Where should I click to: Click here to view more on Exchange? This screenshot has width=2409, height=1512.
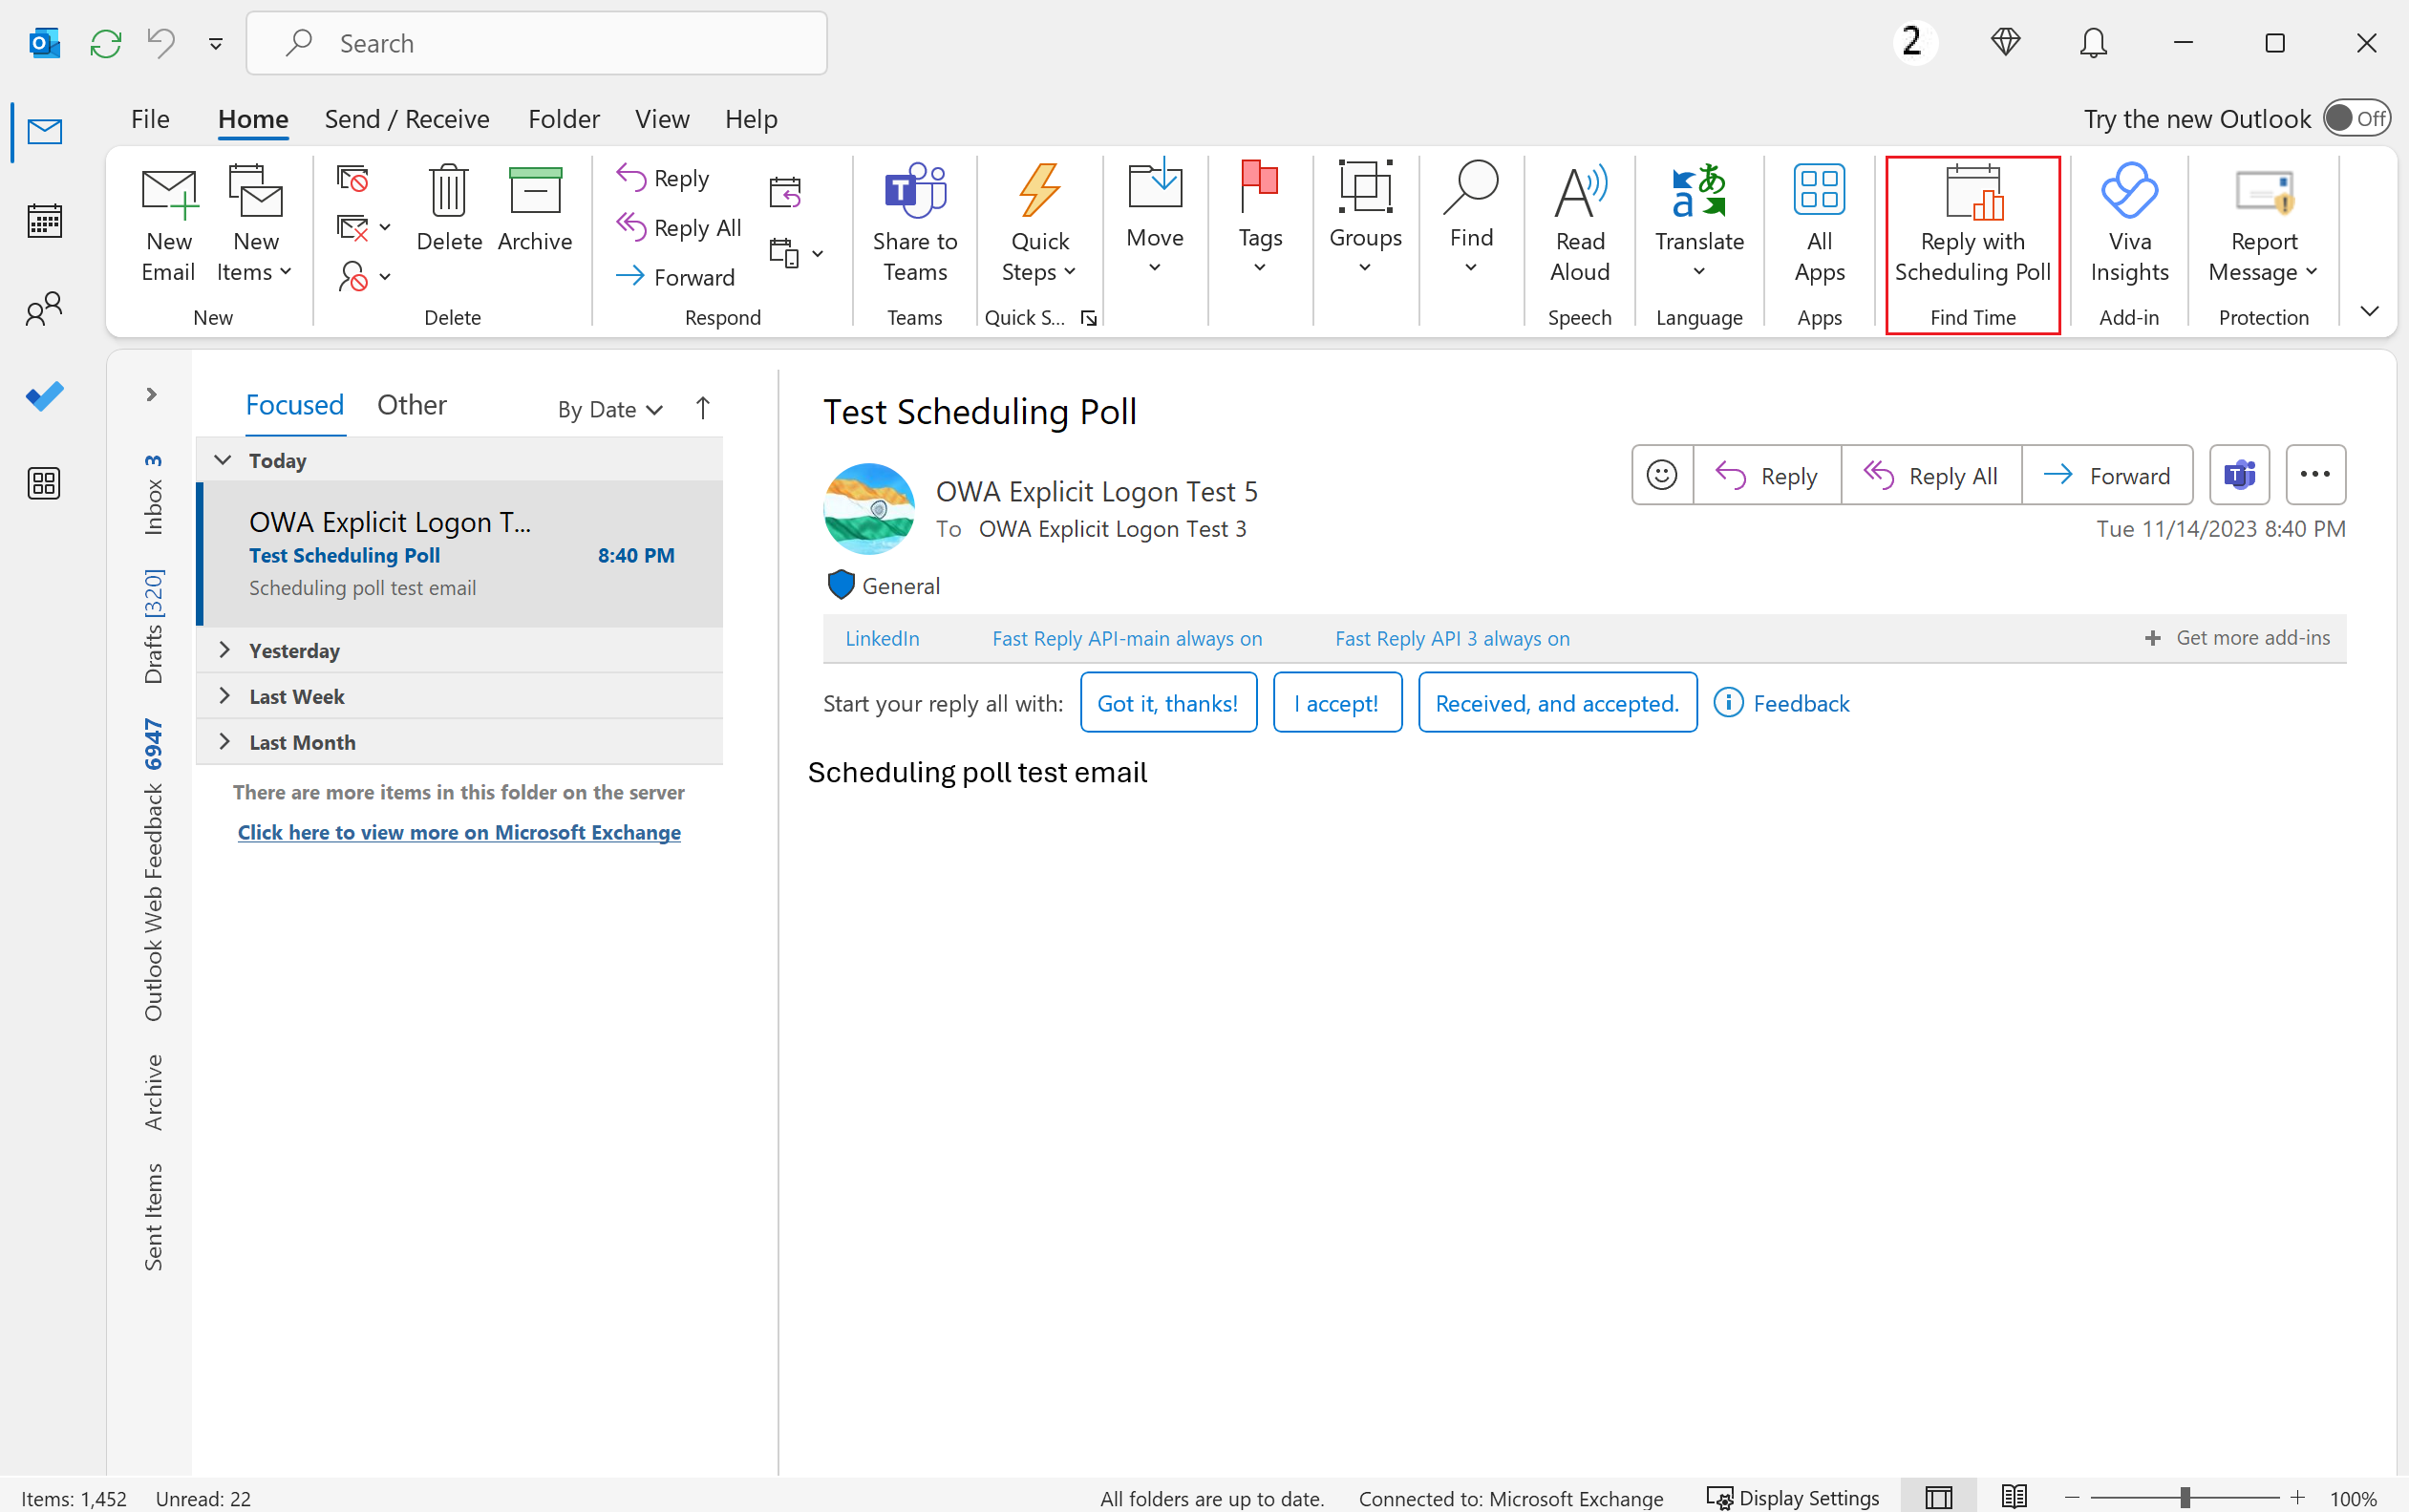[x=459, y=831]
